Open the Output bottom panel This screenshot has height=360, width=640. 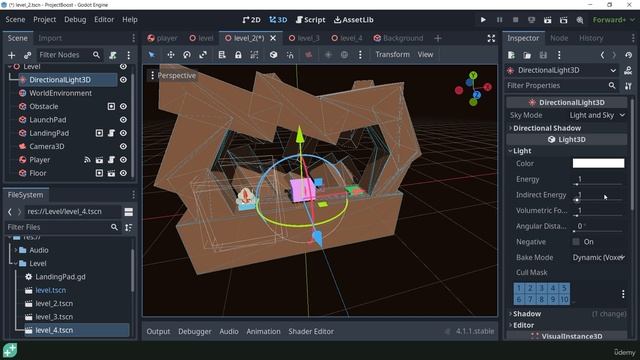coord(158,331)
